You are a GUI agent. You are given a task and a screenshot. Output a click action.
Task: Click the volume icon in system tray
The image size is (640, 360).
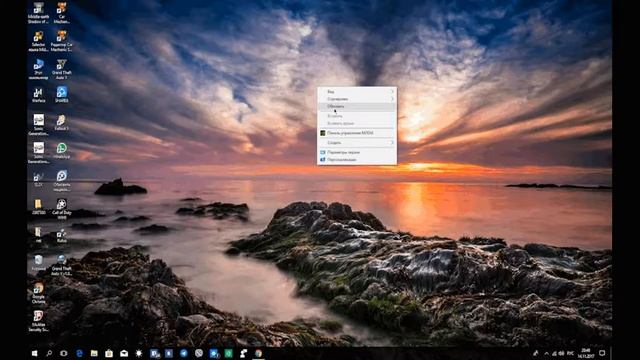pyautogui.click(x=561, y=353)
